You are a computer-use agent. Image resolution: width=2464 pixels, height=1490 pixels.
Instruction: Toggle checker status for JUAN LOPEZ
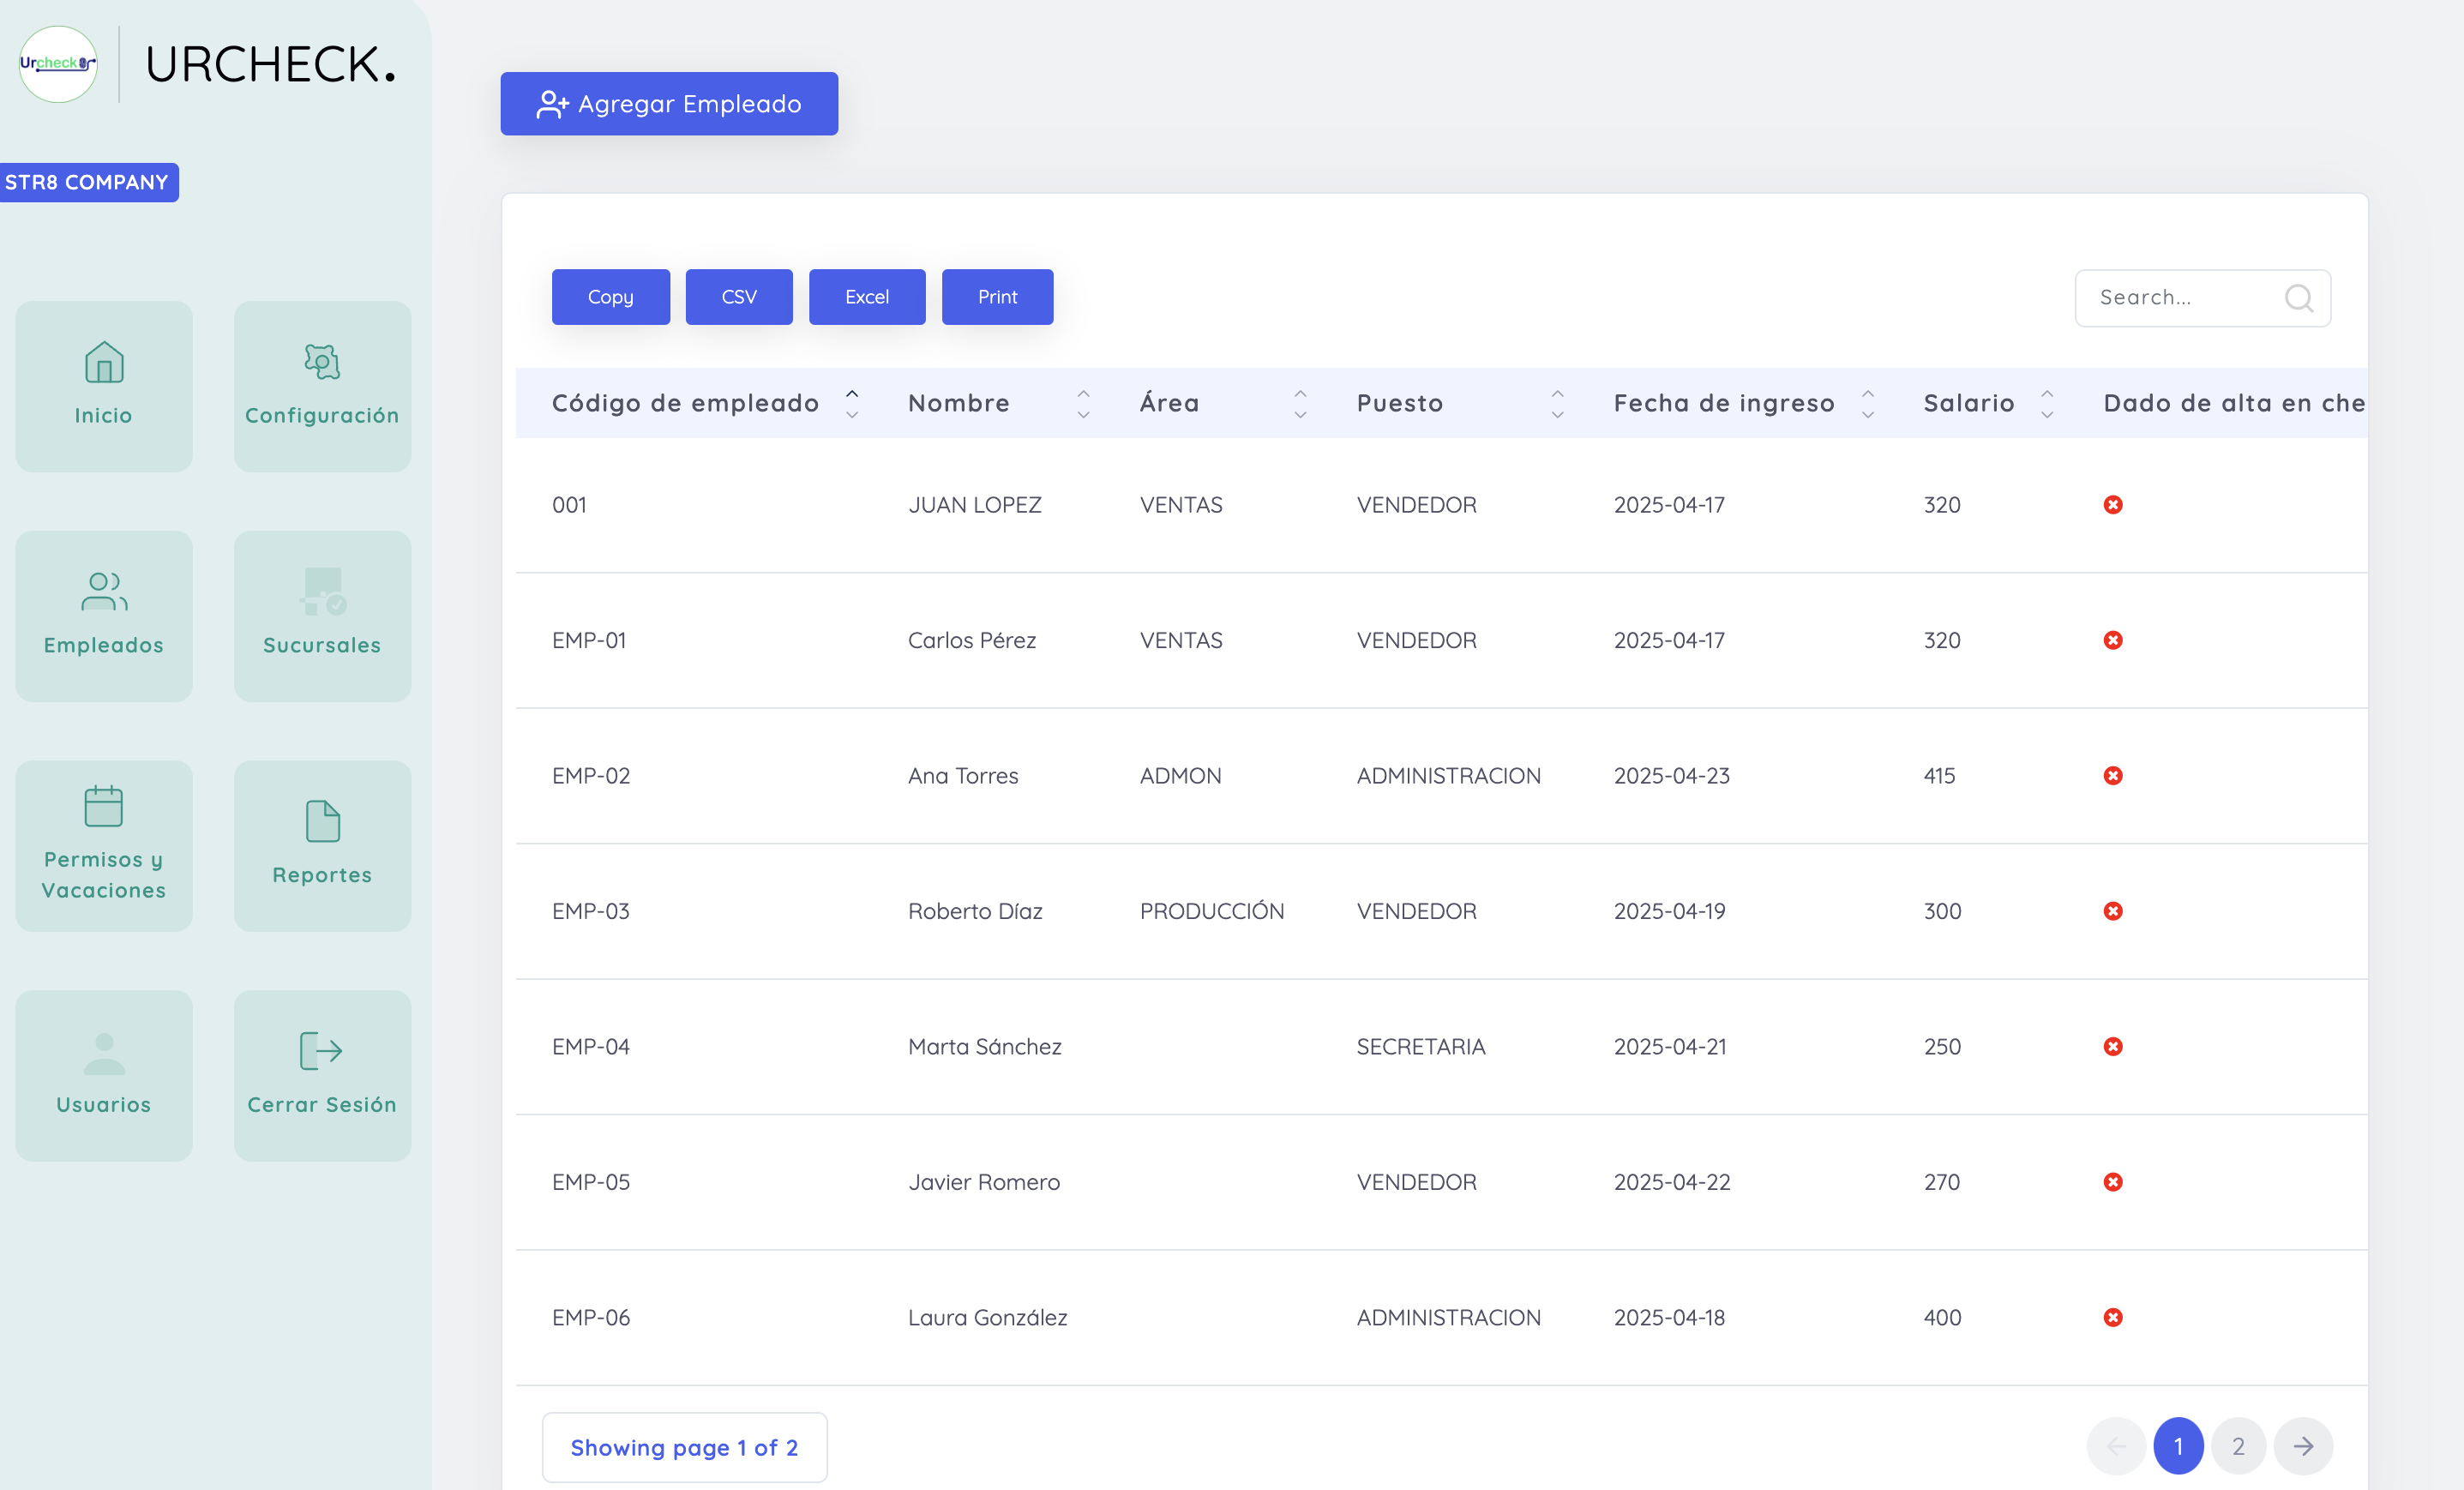2113,505
